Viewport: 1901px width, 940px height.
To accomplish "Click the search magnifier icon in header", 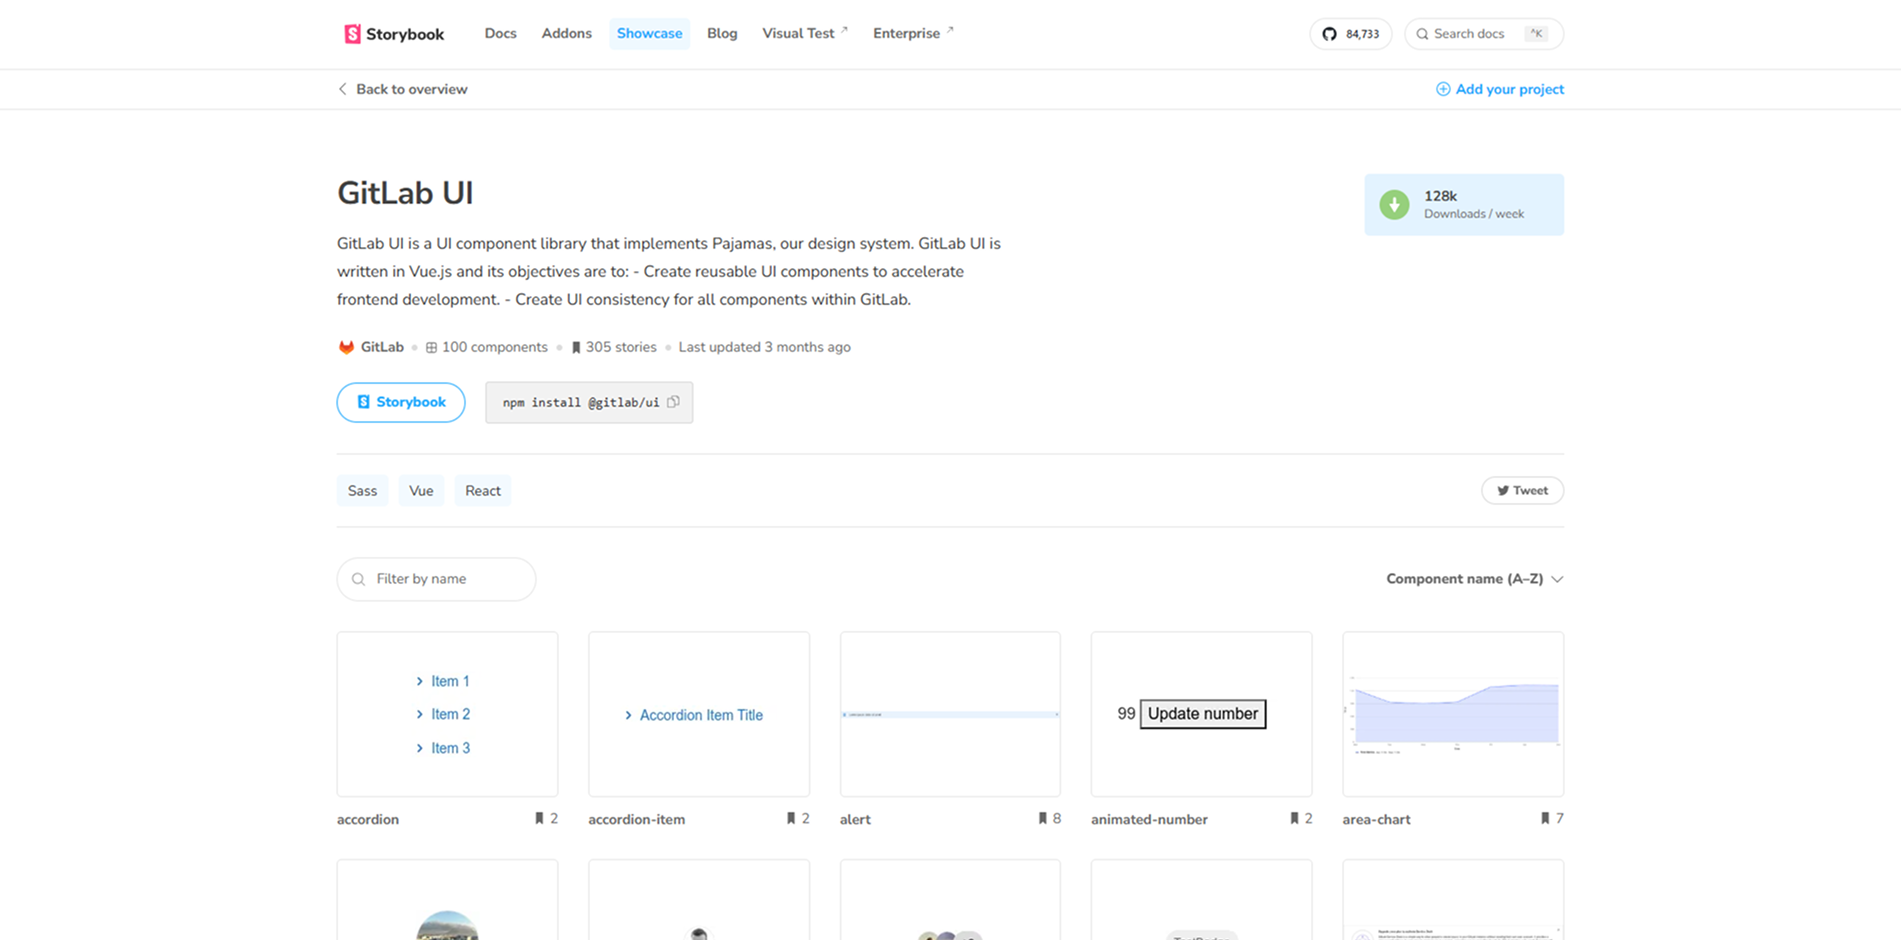I will point(1422,34).
